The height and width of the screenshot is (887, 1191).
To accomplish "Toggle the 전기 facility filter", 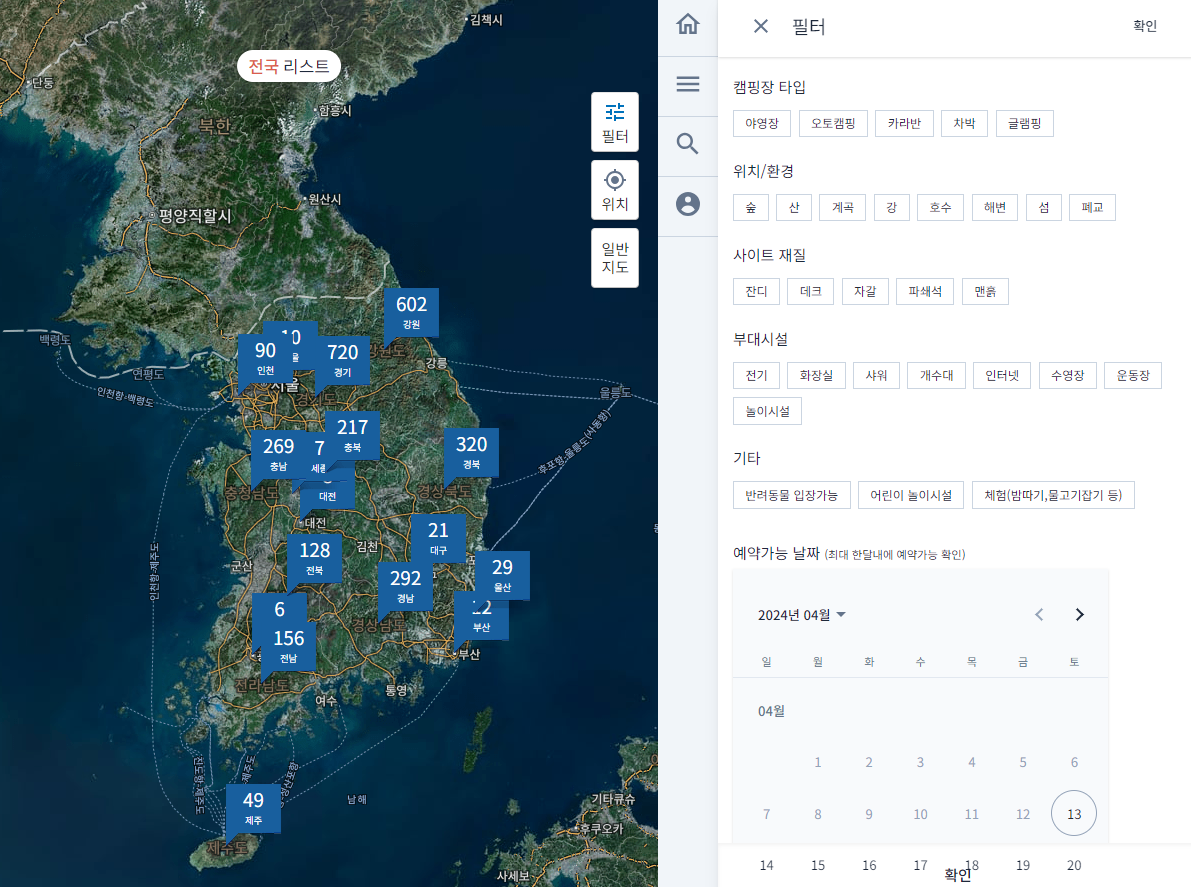I will 757,375.
